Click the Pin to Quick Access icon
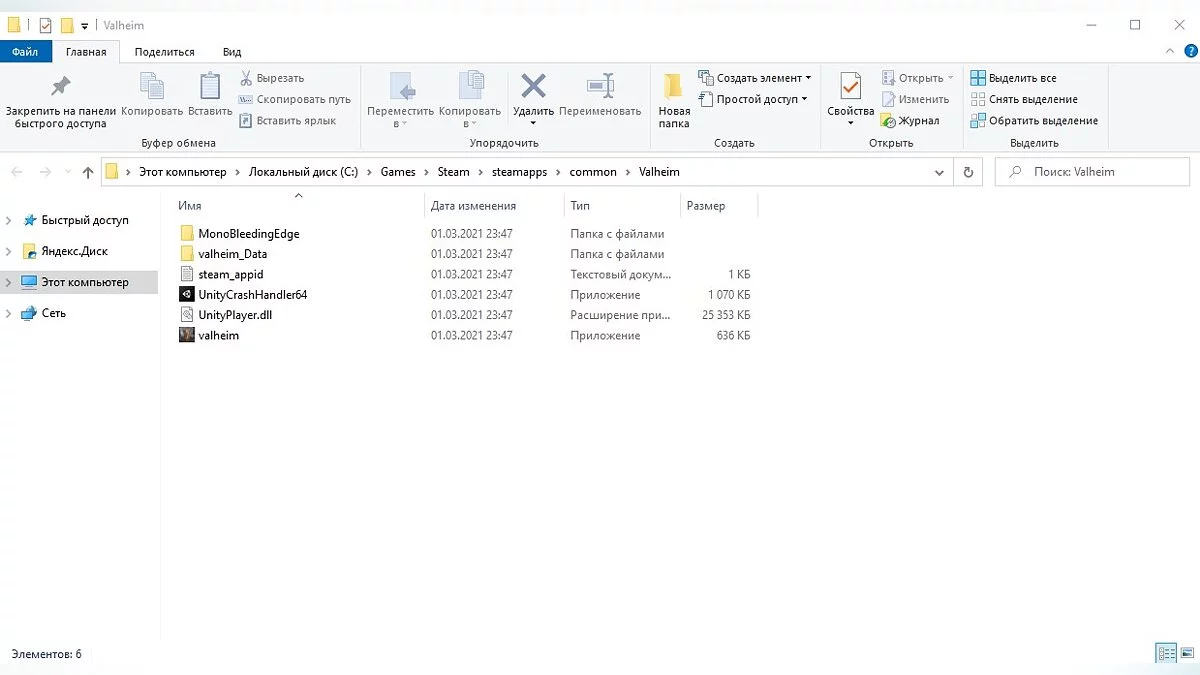Screen dimensions: 1200x675 coord(61,87)
